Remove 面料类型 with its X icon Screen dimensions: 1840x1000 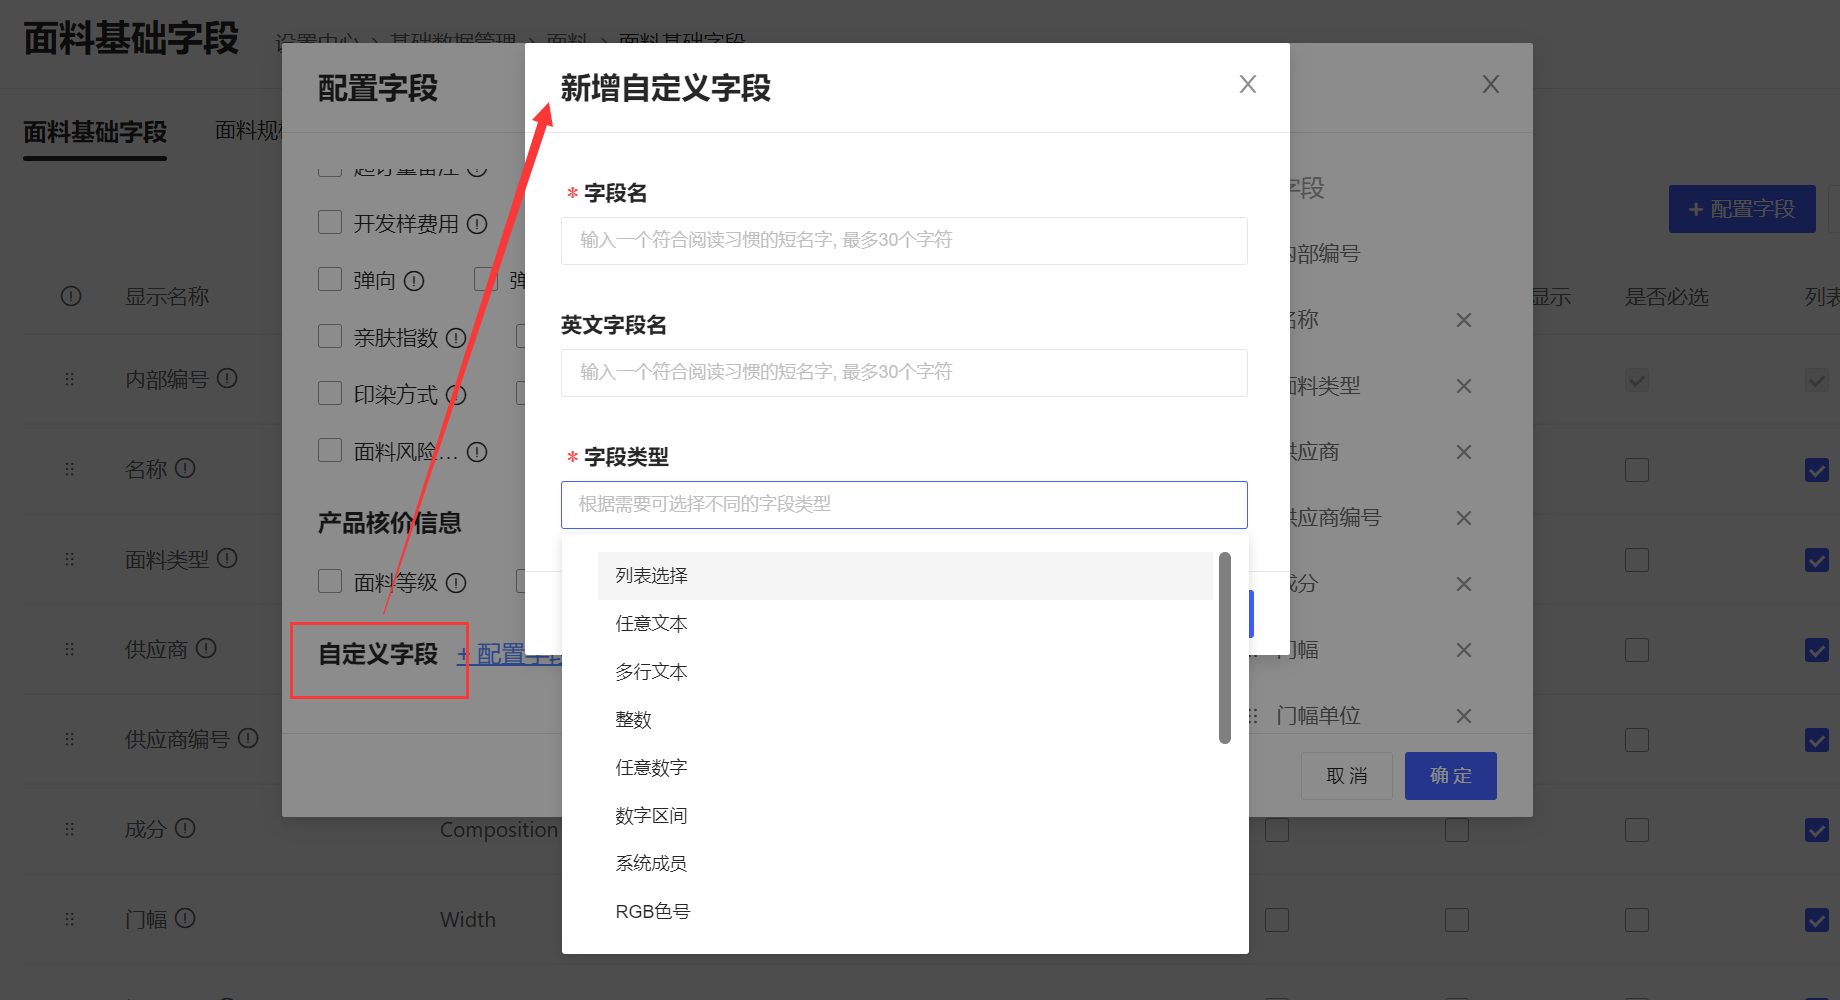(x=1463, y=386)
